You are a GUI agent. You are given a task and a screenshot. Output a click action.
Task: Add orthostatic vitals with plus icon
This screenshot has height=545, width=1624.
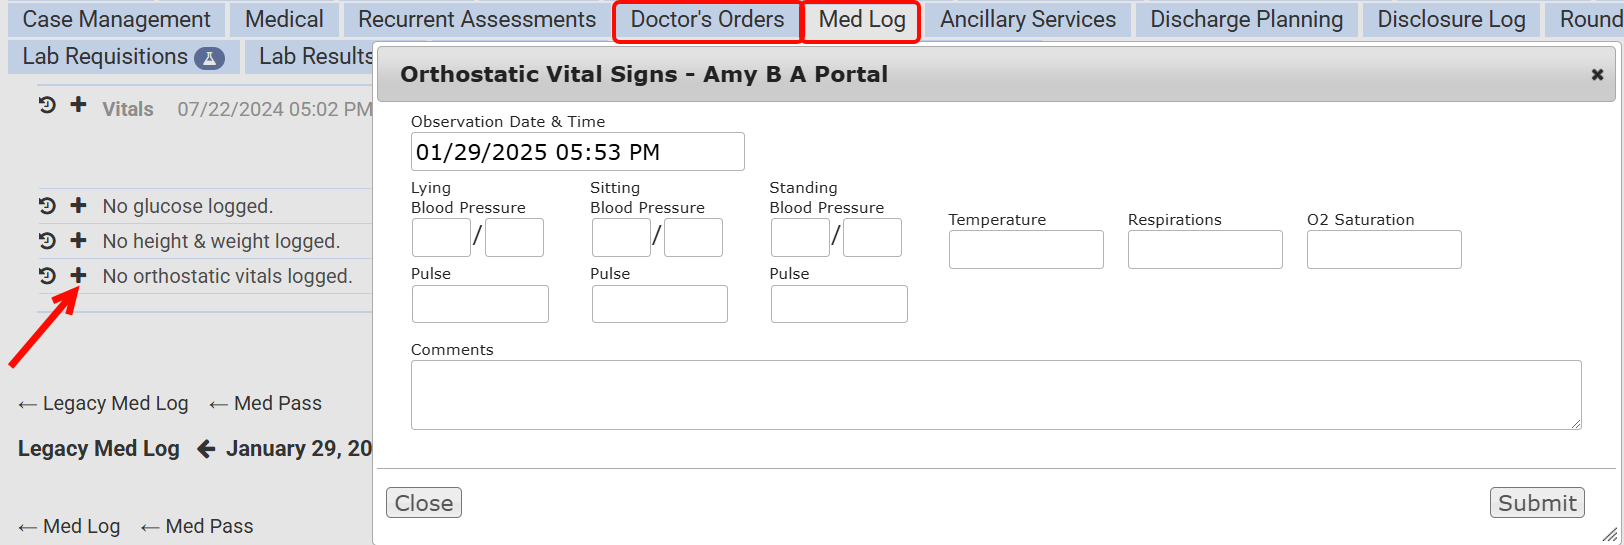coord(78,276)
